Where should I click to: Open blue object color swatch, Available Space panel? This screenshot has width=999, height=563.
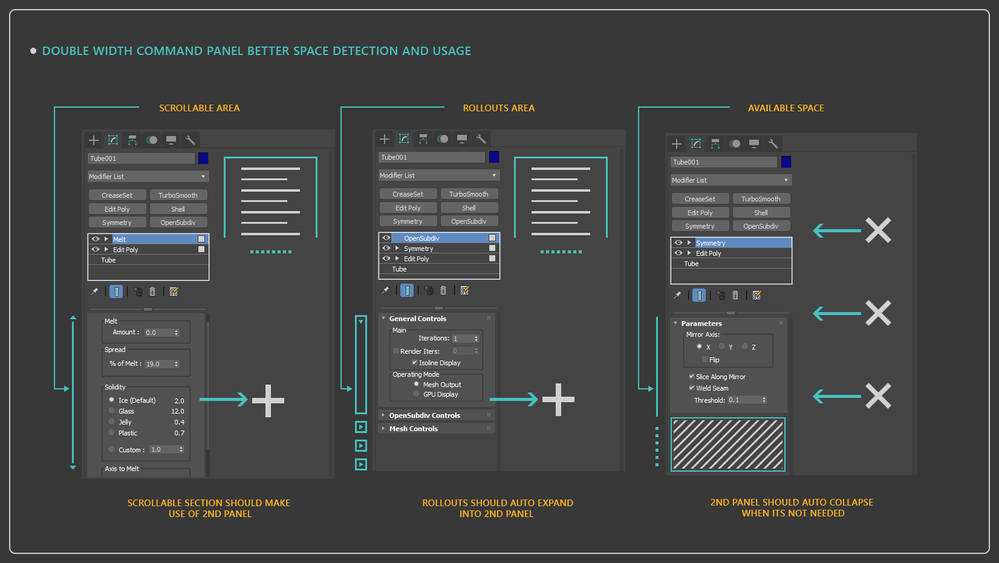click(x=786, y=162)
